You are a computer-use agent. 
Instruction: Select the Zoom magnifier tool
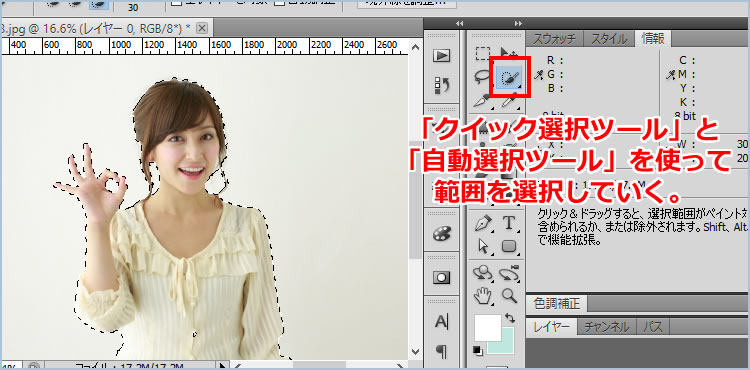(x=509, y=296)
